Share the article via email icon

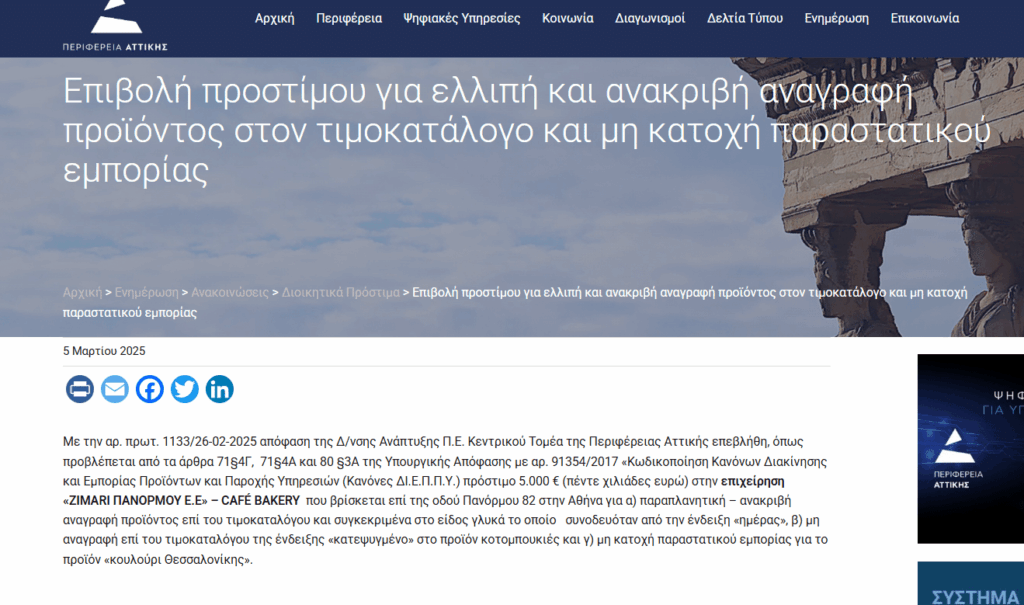point(115,389)
